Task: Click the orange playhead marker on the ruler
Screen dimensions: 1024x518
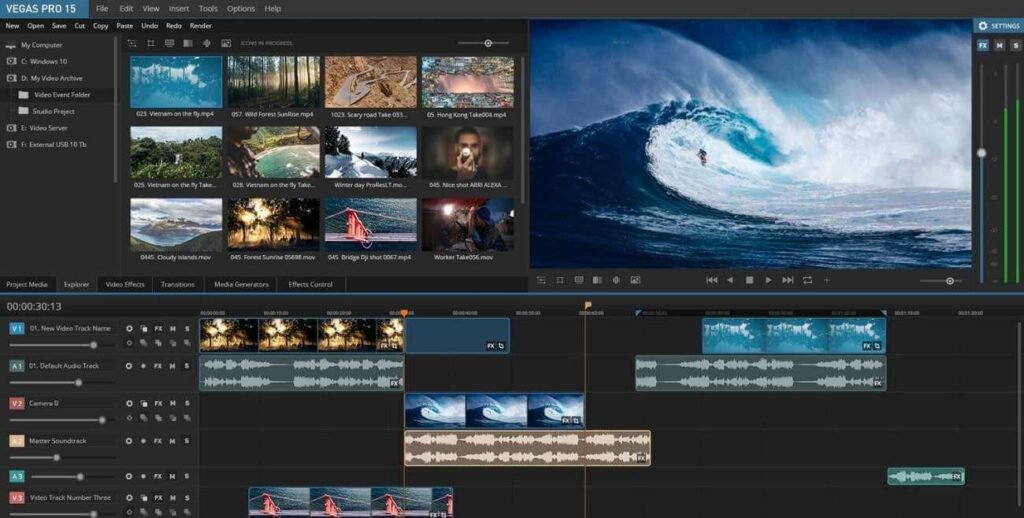Action: [x=404, y=314]
